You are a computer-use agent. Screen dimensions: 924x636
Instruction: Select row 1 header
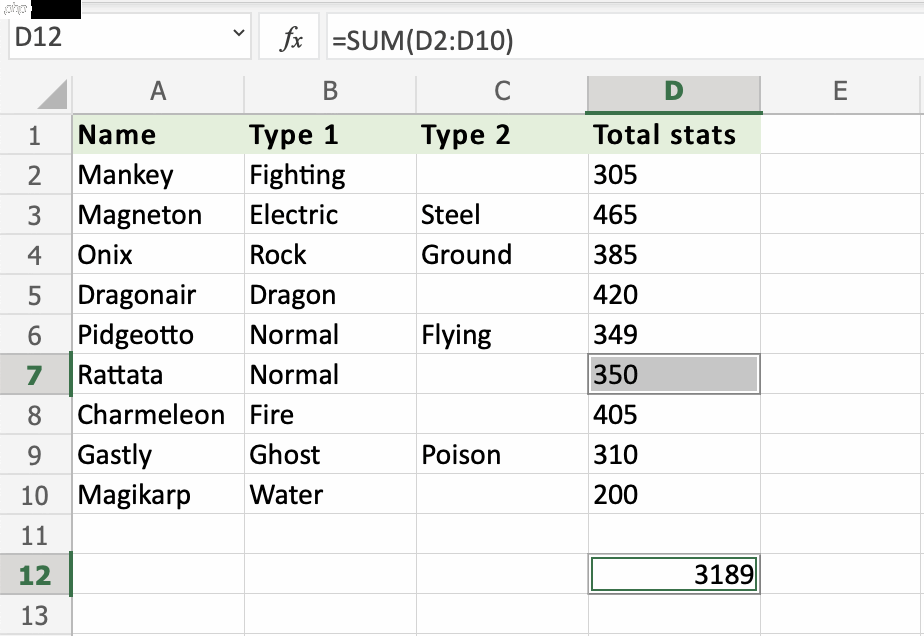click(x=35, y=135)
